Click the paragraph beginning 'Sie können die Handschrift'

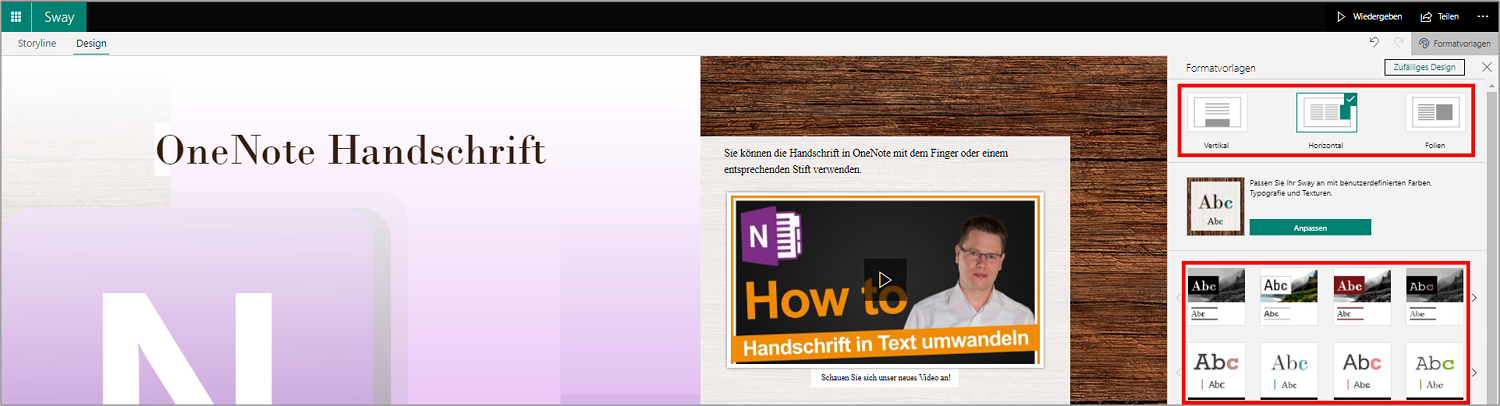865,161
